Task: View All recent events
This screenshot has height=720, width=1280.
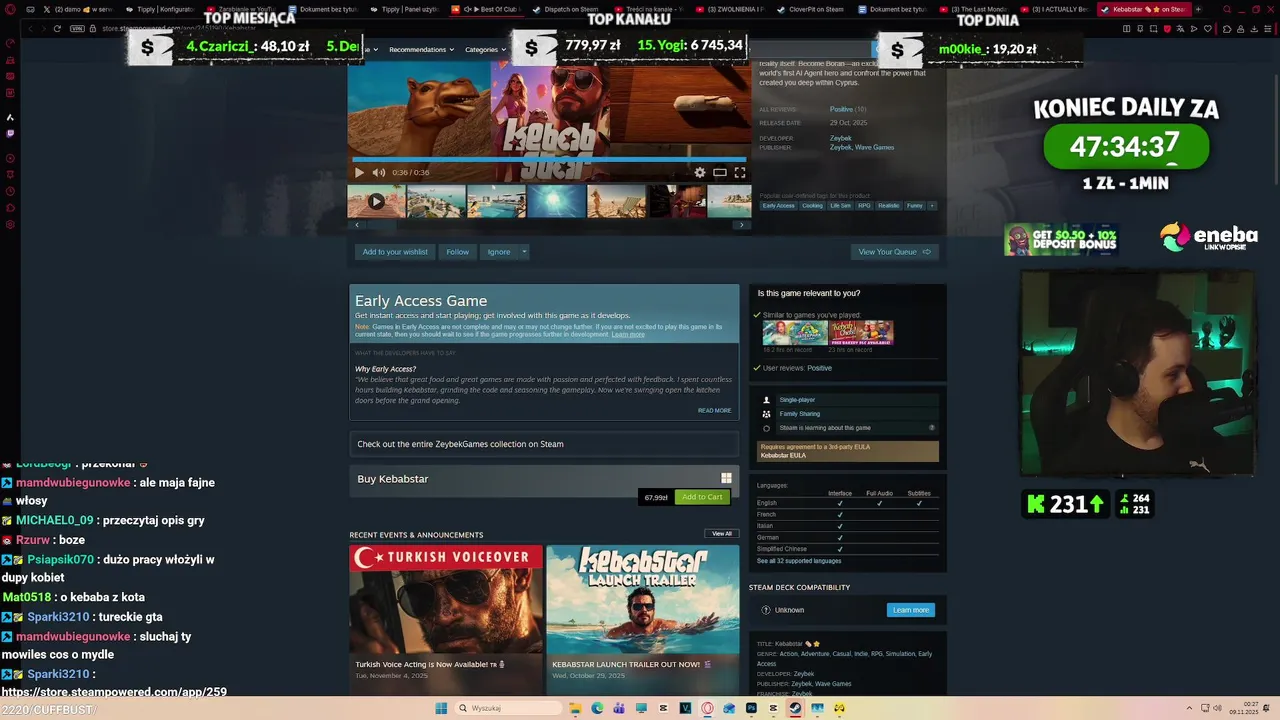Action: (722, 534)
